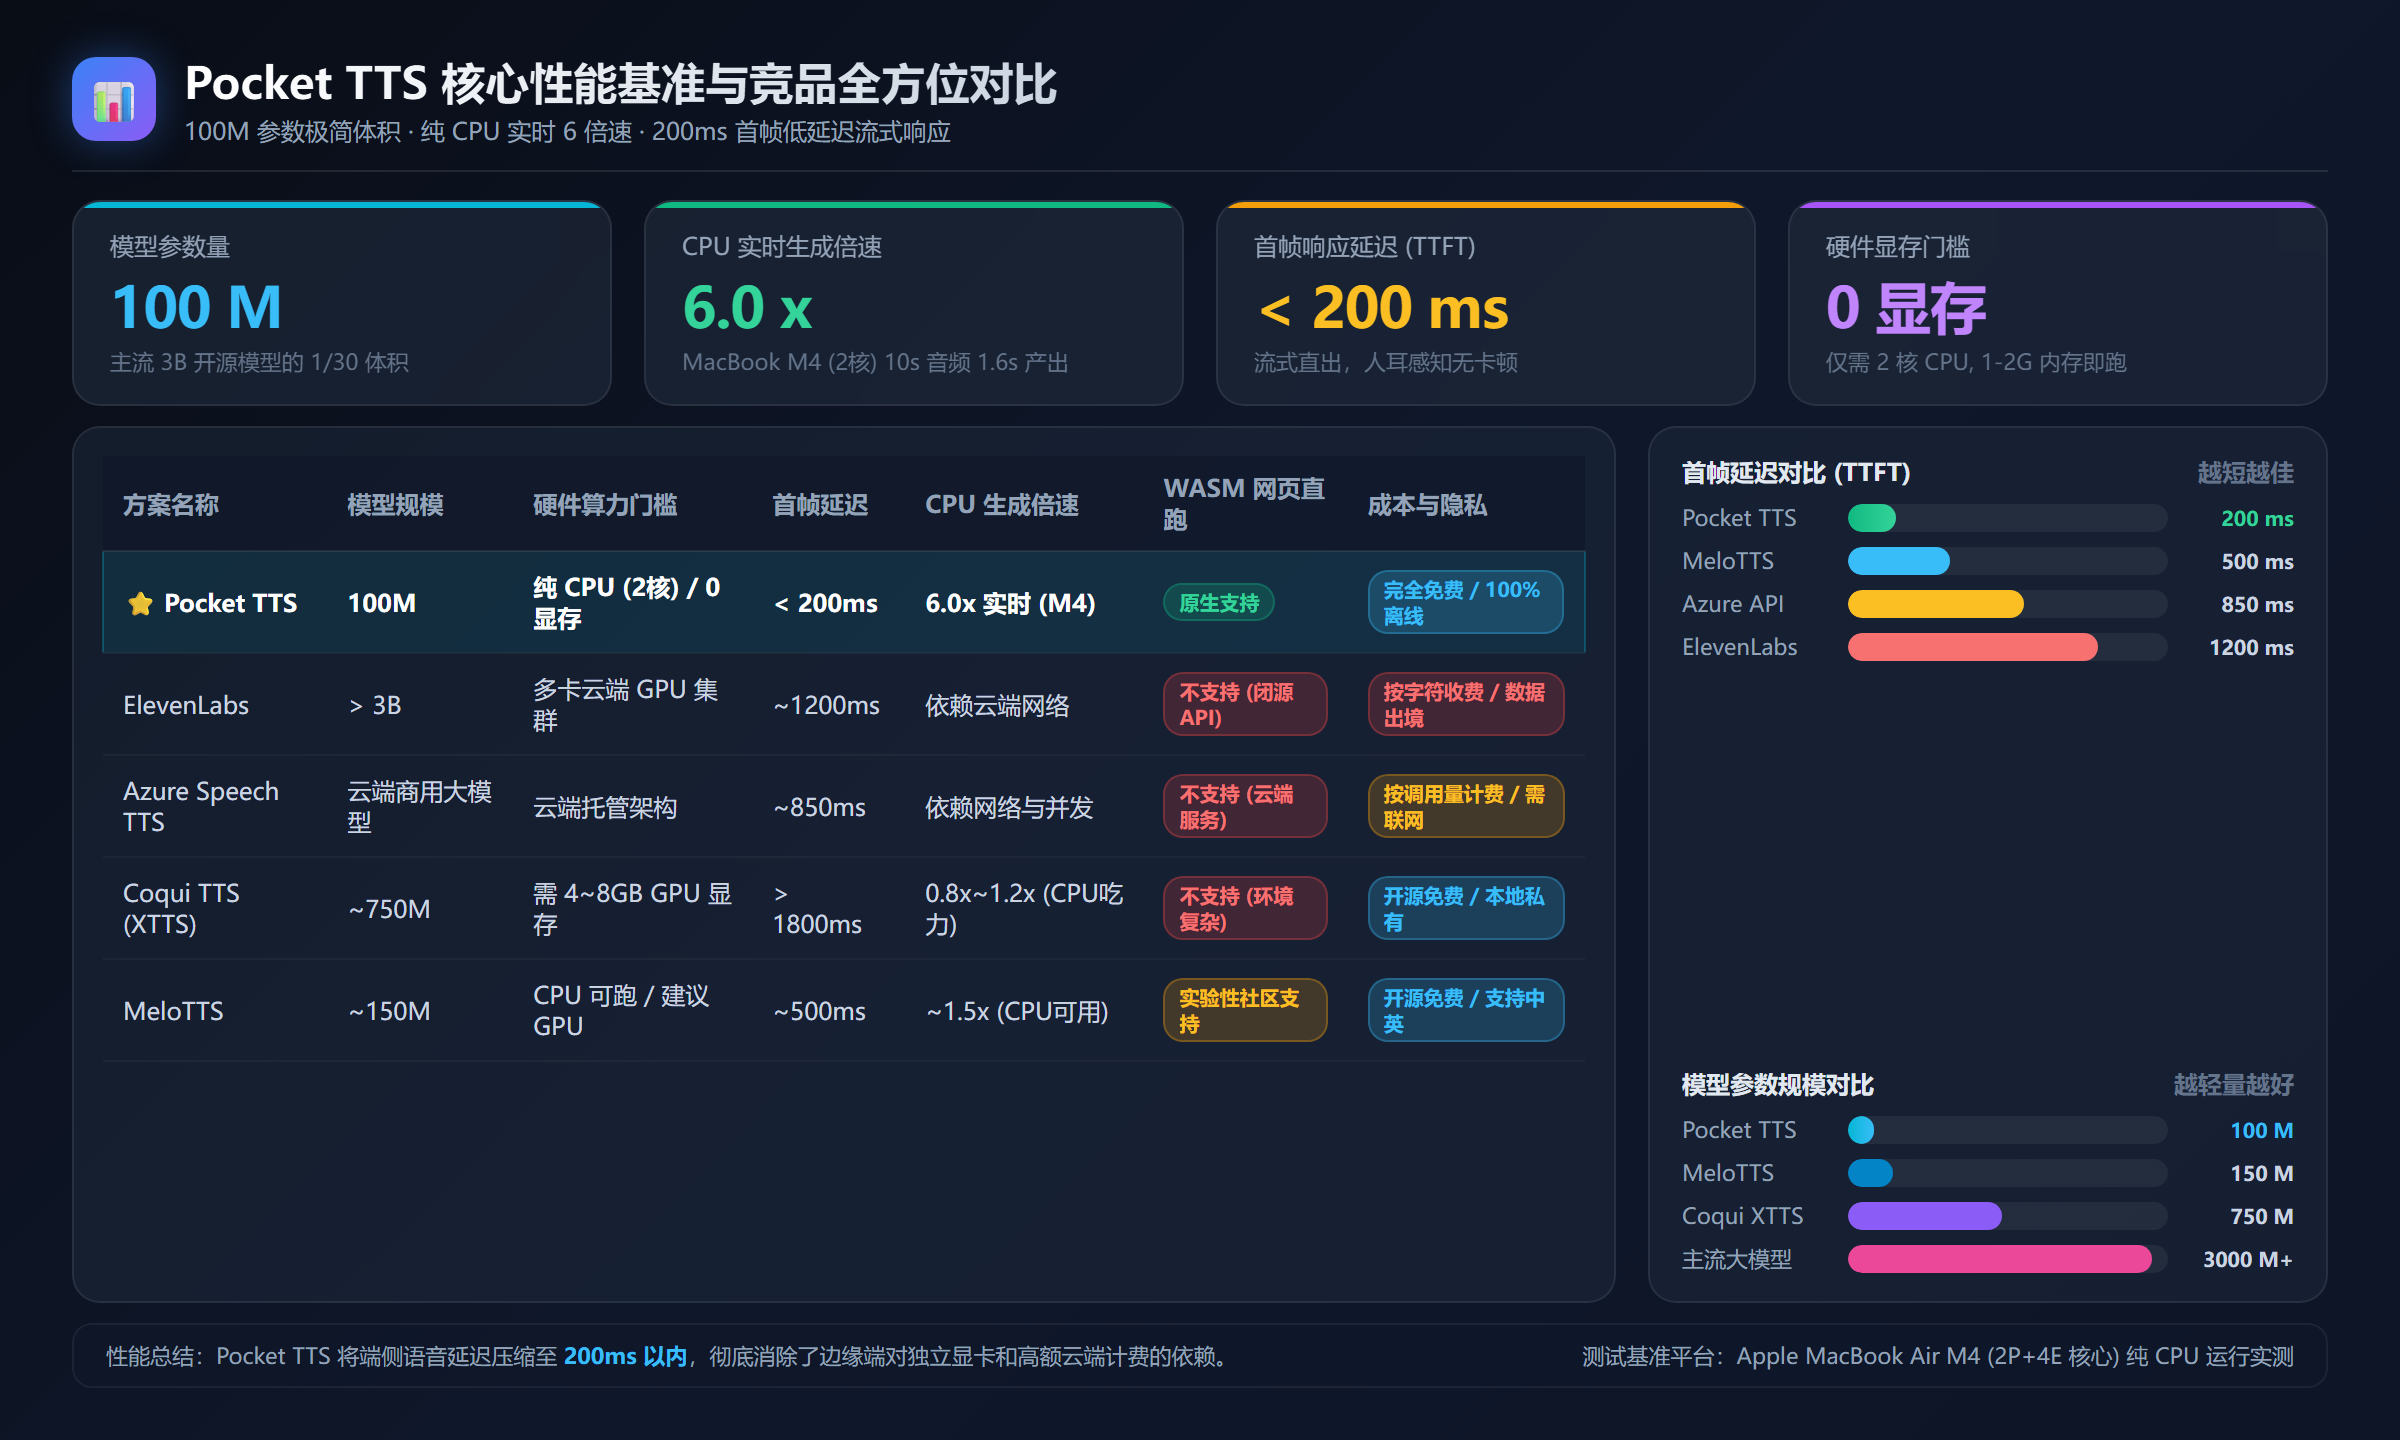Click the bar chart logo icon

click(114, 99)
